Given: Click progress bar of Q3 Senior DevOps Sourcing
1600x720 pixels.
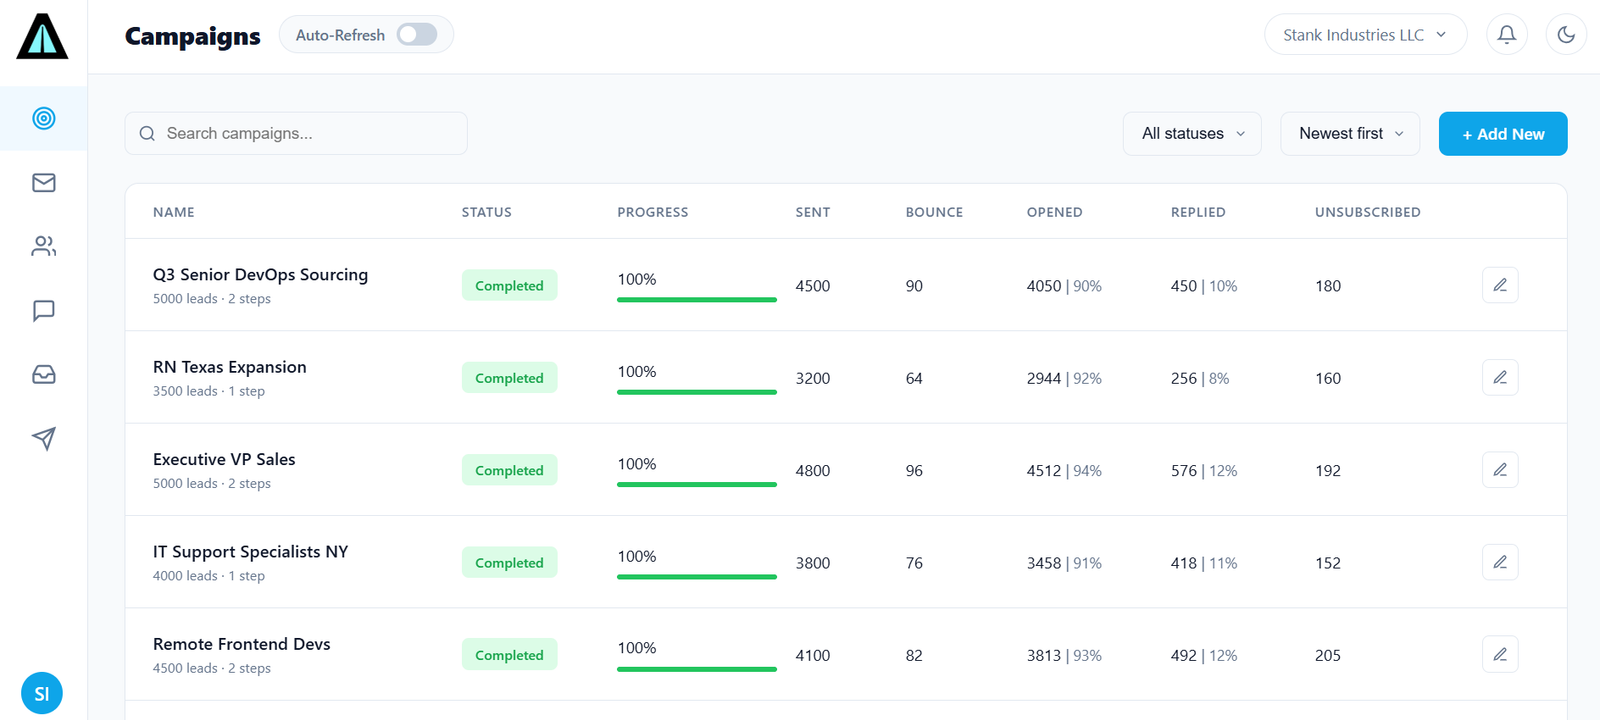Looking at the screenshot, I should tap(697, 299).
